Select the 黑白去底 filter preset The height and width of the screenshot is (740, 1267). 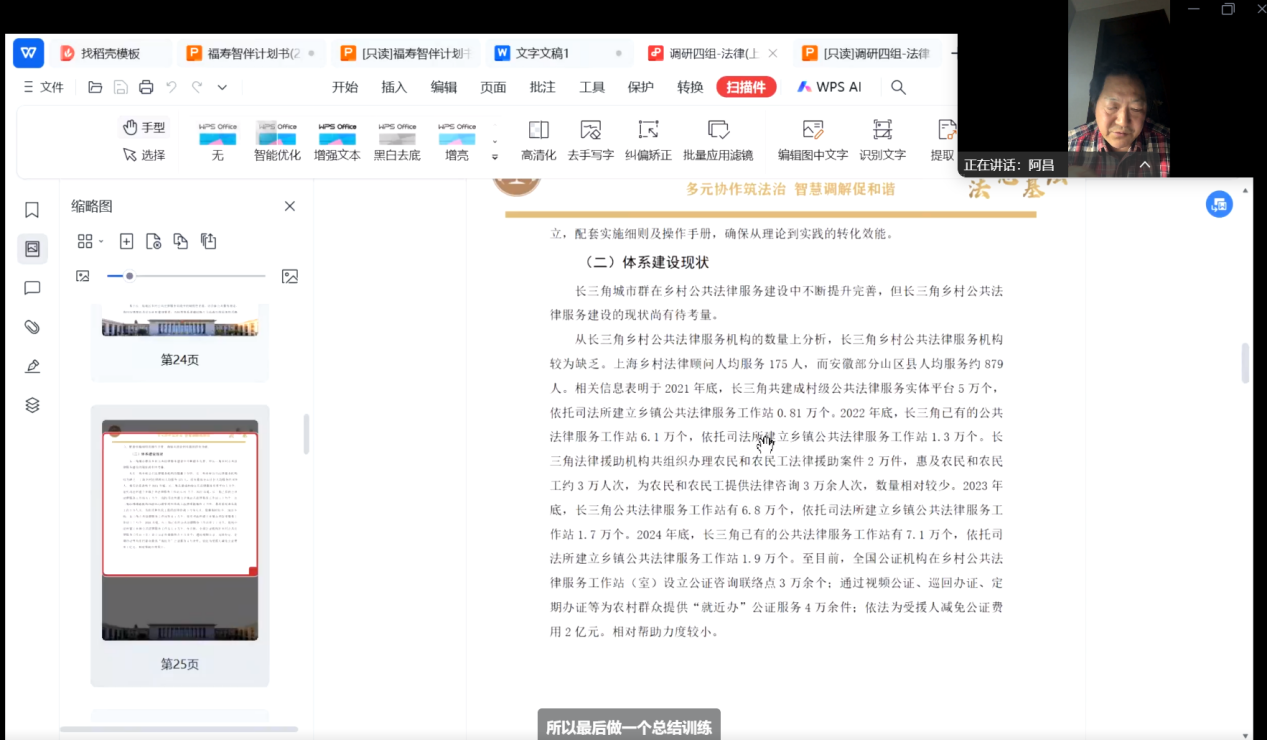click(397, 141)
